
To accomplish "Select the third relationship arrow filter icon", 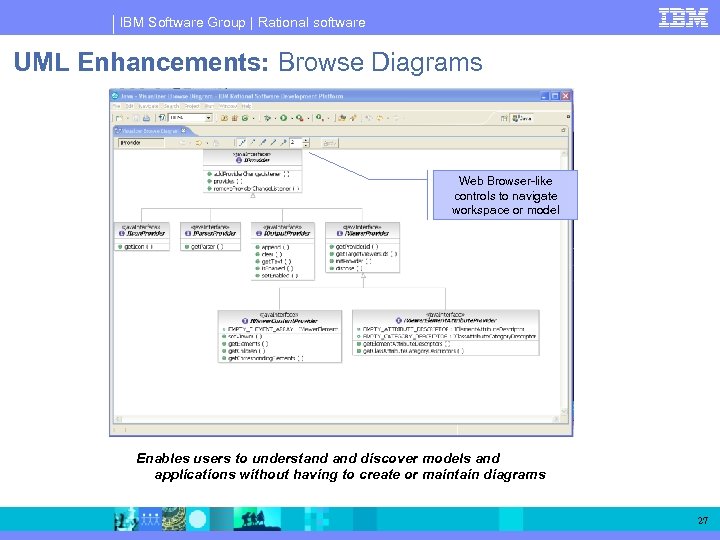I will (263, 143).
